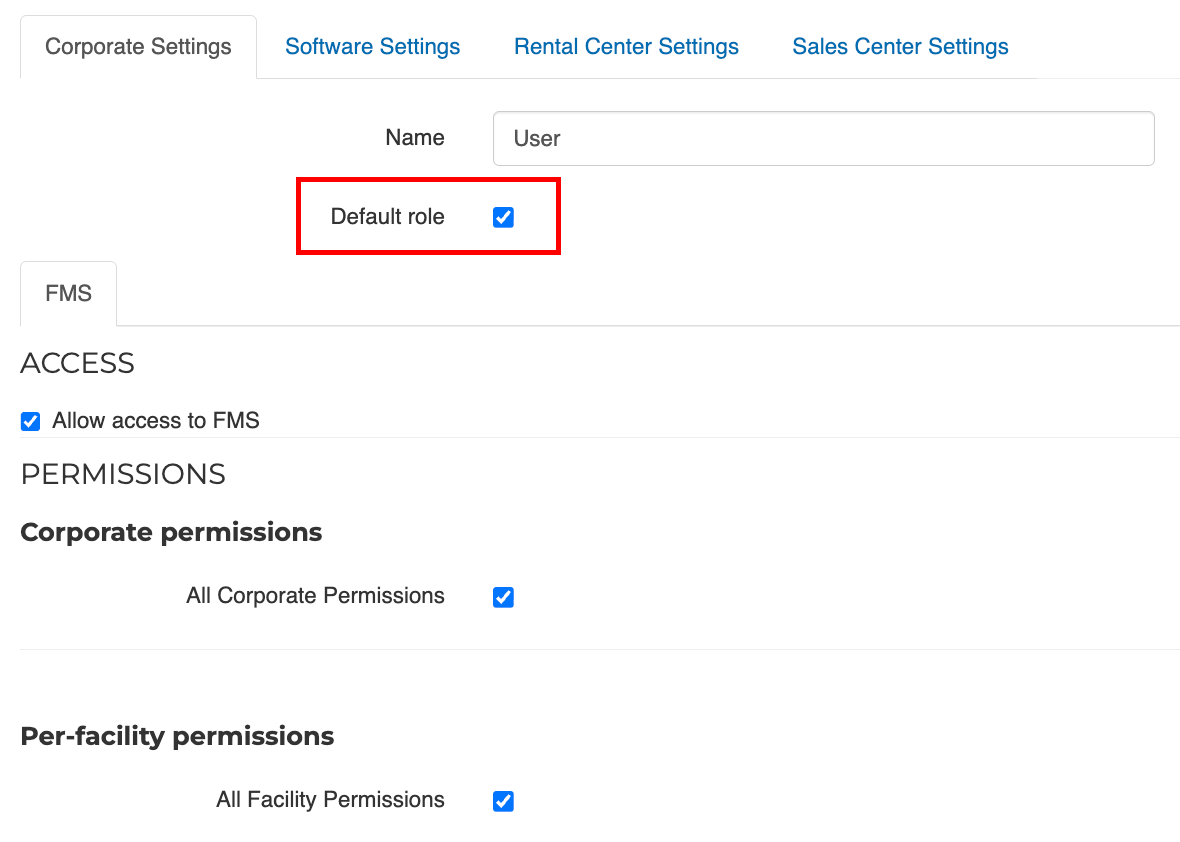
Task: Select the Corporate permissions subheading
Action: coord(171,532)
